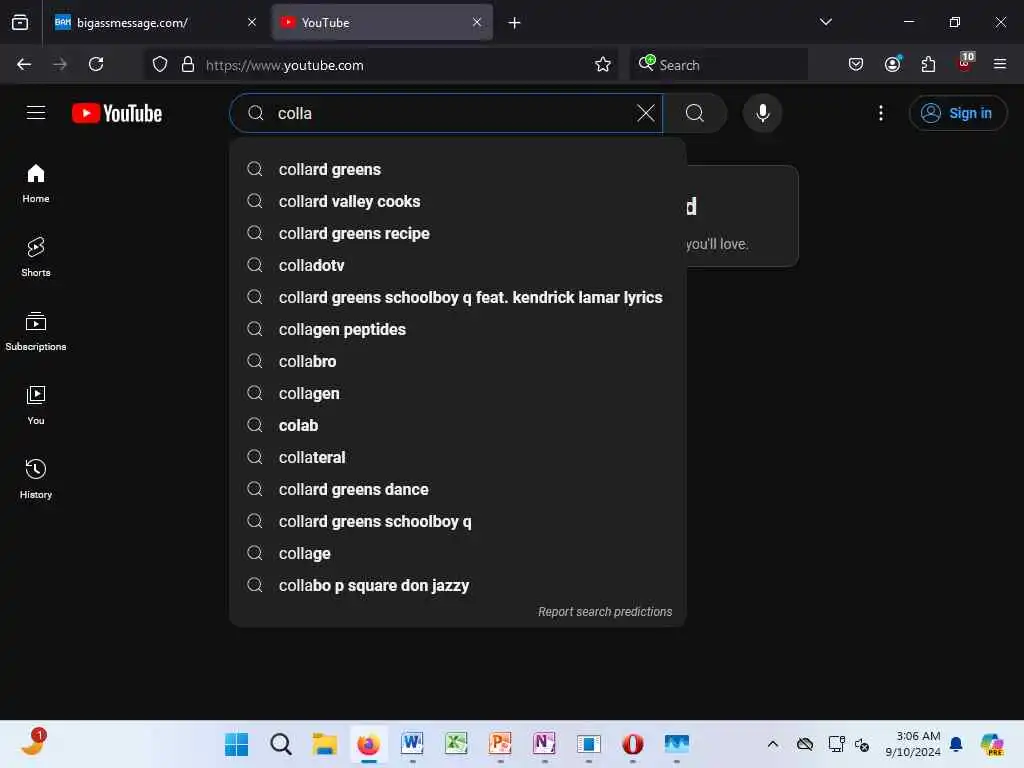Close the bigassmessage.com tab
Viewport: 1024px width, 768px height.
pyautogui.click(x=252, y=22)
